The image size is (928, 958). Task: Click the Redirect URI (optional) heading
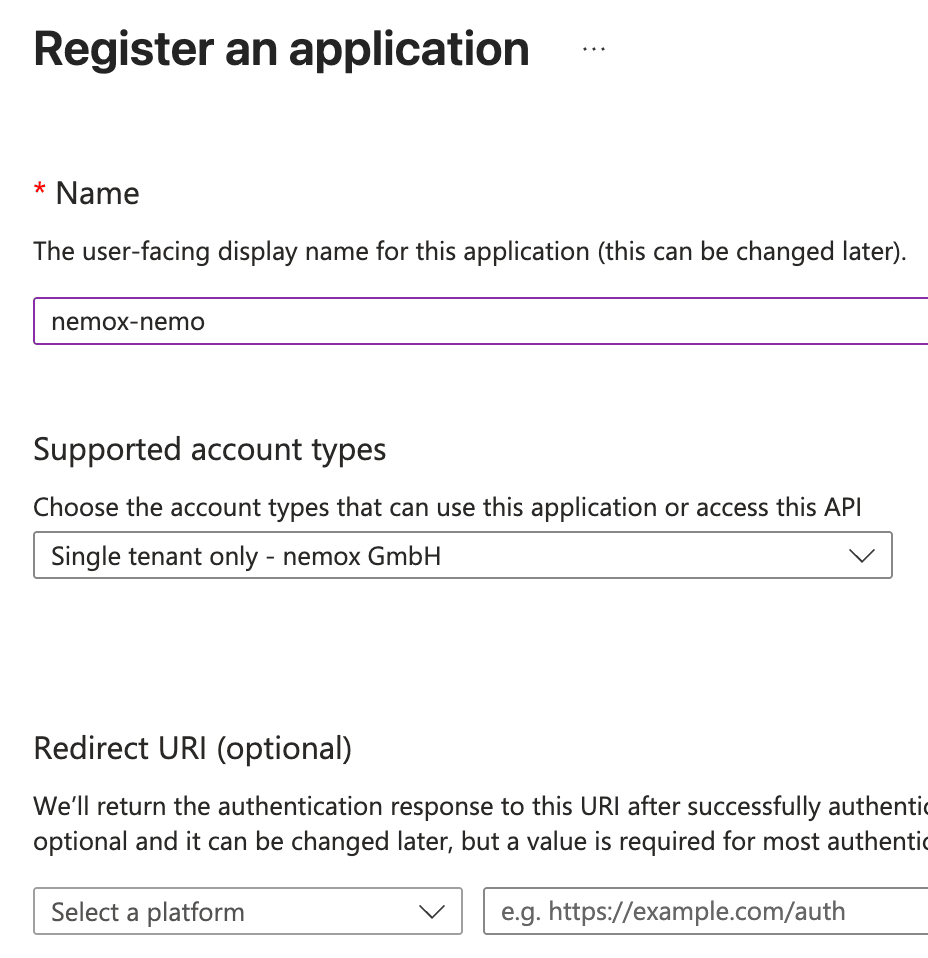coord(192,748)
